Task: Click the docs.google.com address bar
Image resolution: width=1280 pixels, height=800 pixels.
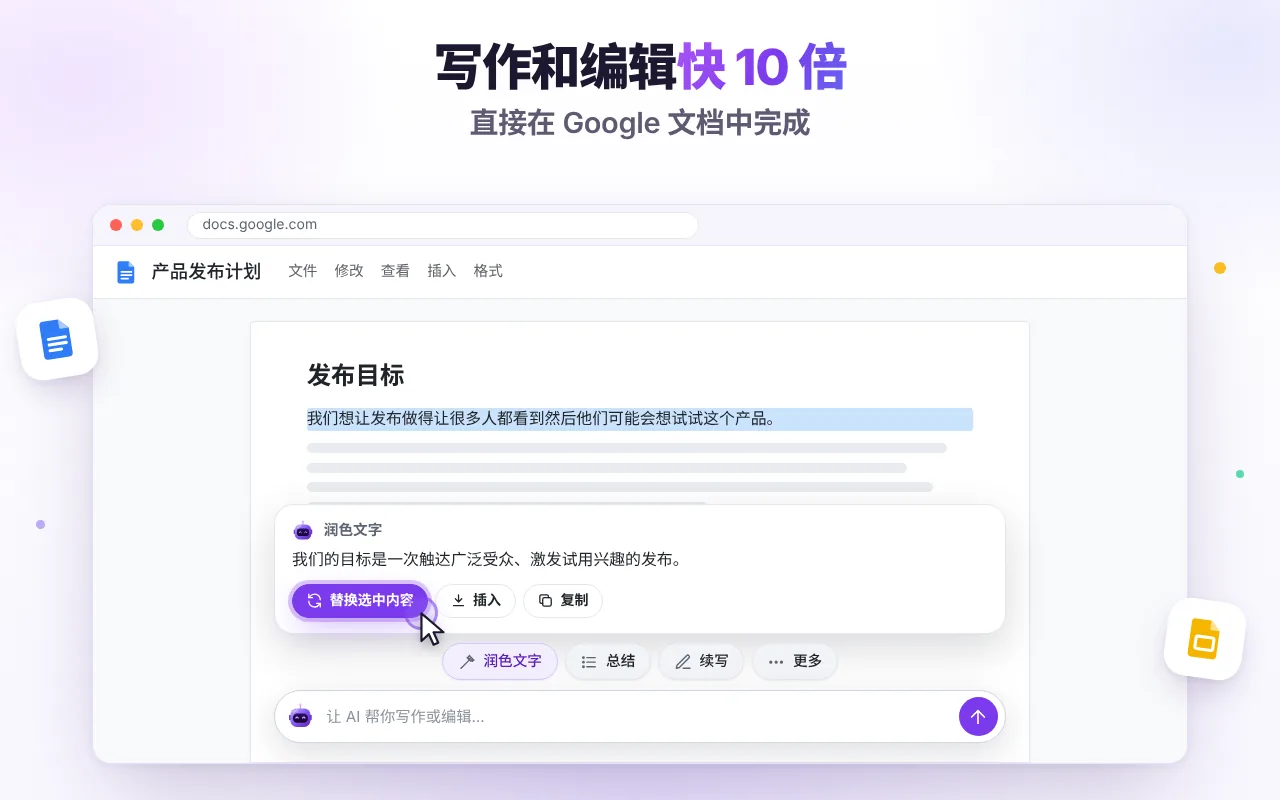Action: click(442, 225)
